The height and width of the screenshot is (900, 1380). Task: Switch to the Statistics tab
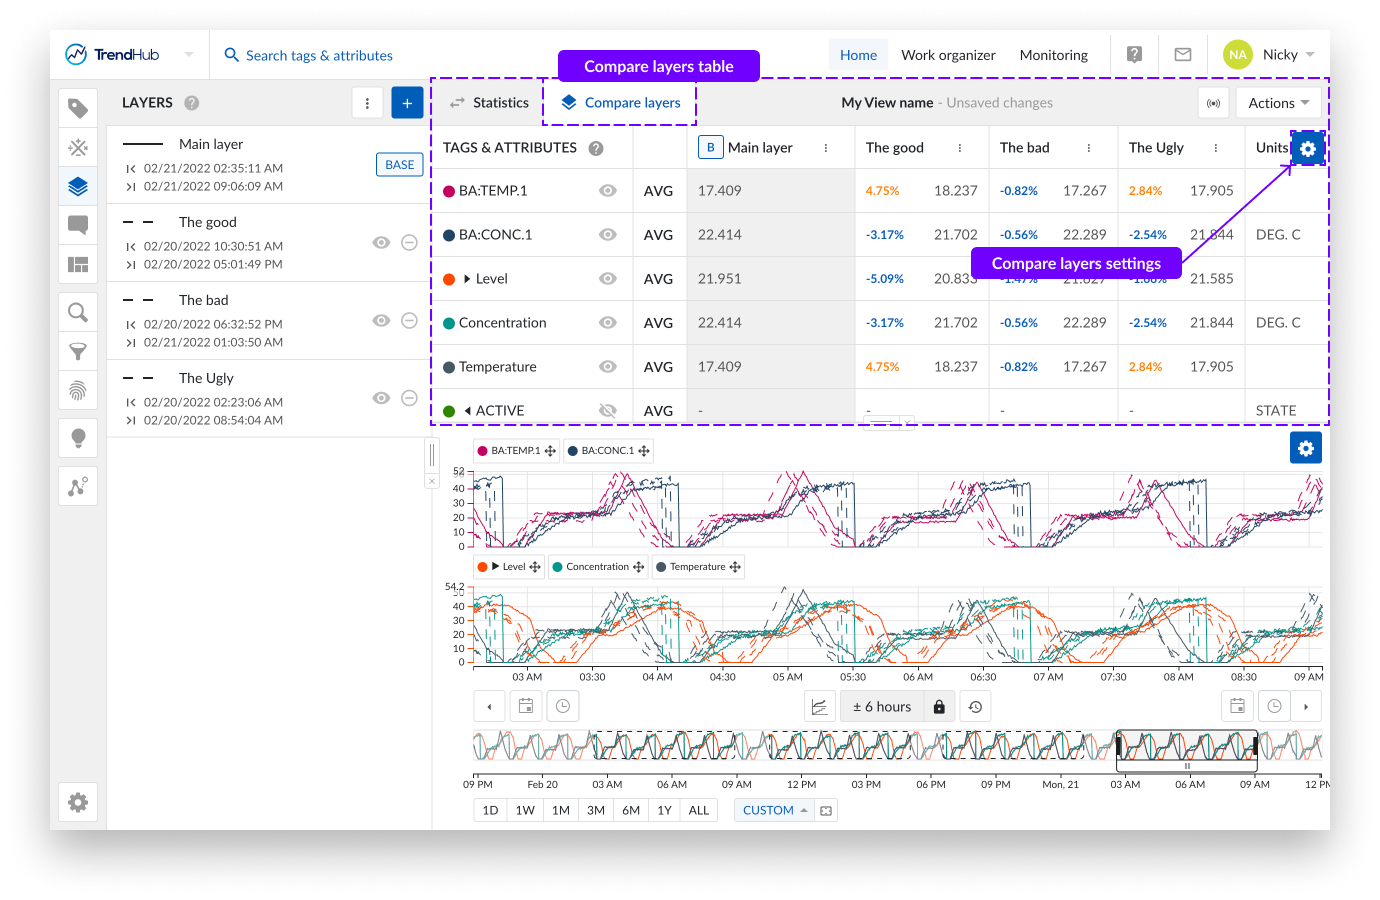(488, 103)
